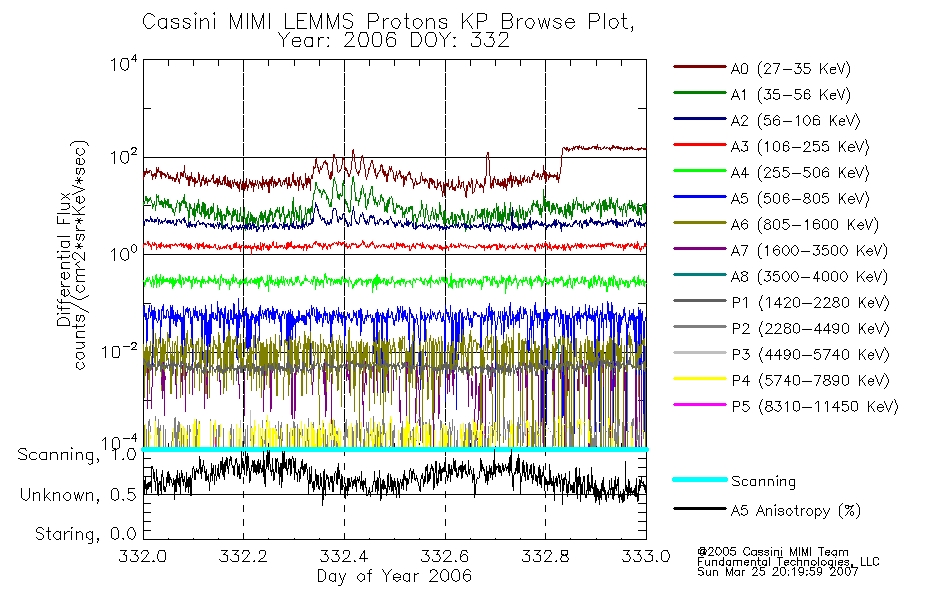
Task: Click the P5 (8310-11450 KeV) legend label
Action: [815, 407]
